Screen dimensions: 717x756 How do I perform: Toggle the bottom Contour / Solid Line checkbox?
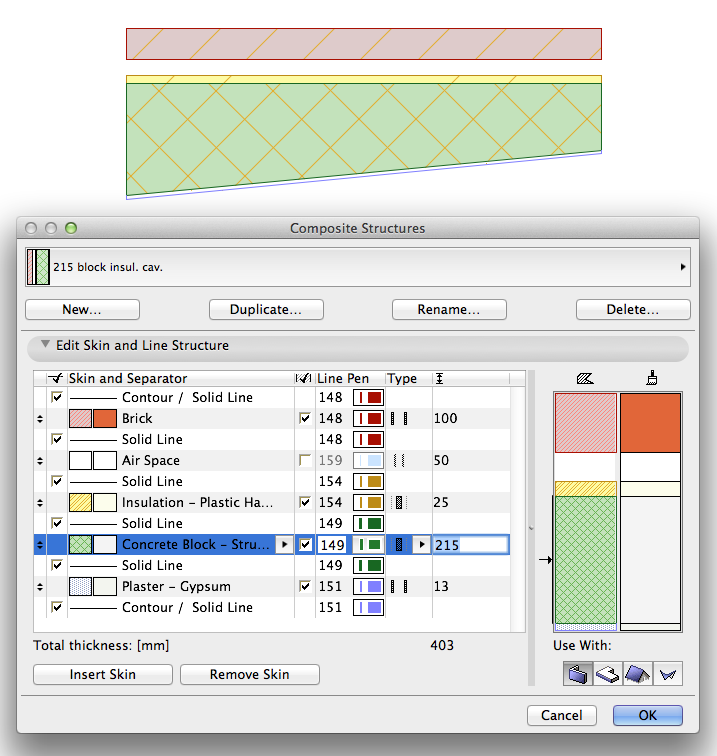(57, 607)
